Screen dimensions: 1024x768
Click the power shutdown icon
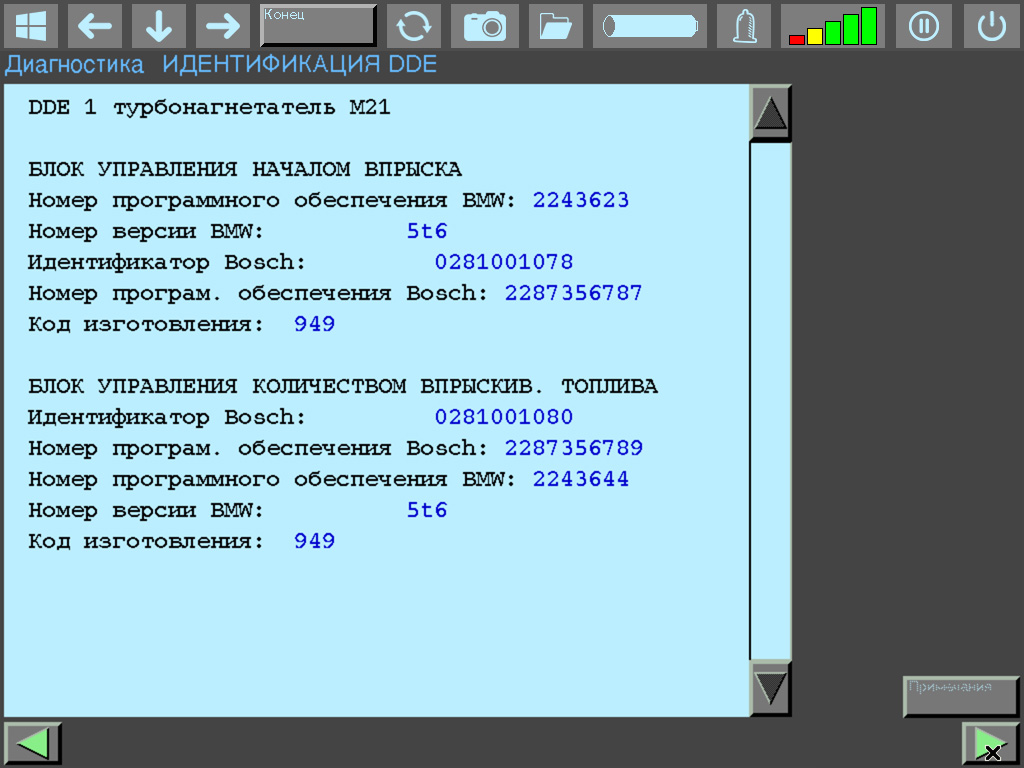click(991, 26)
